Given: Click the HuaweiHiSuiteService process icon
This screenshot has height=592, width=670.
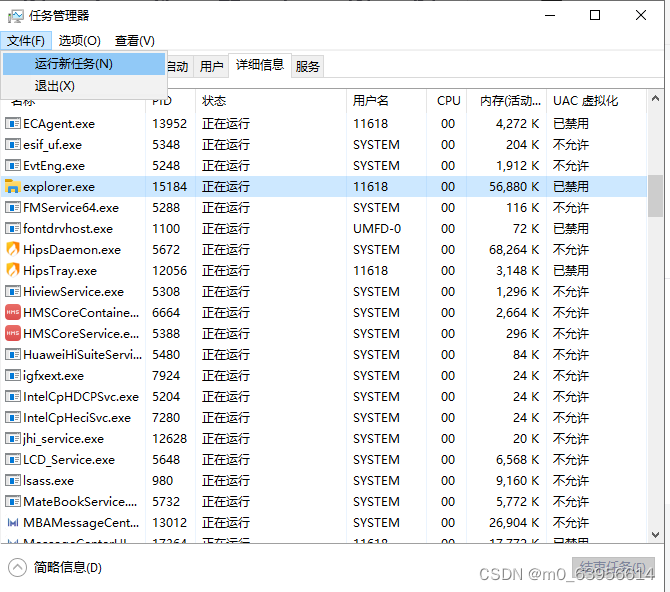Looking at the screenshot, I should point(13,354).
